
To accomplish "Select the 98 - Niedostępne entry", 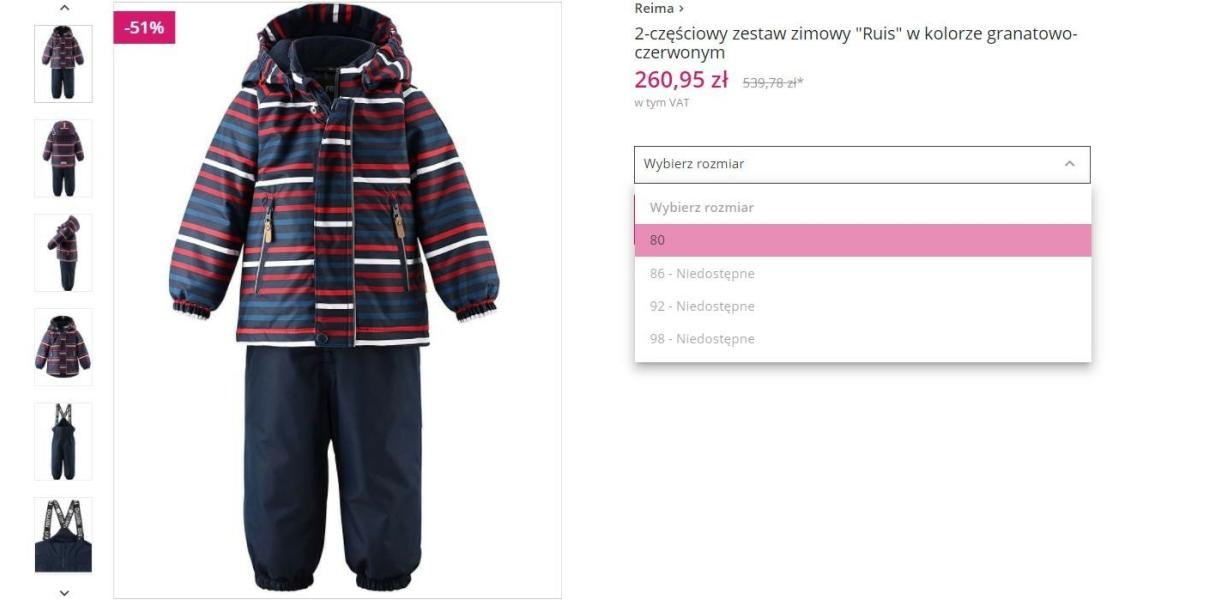I will coord(863,339).
